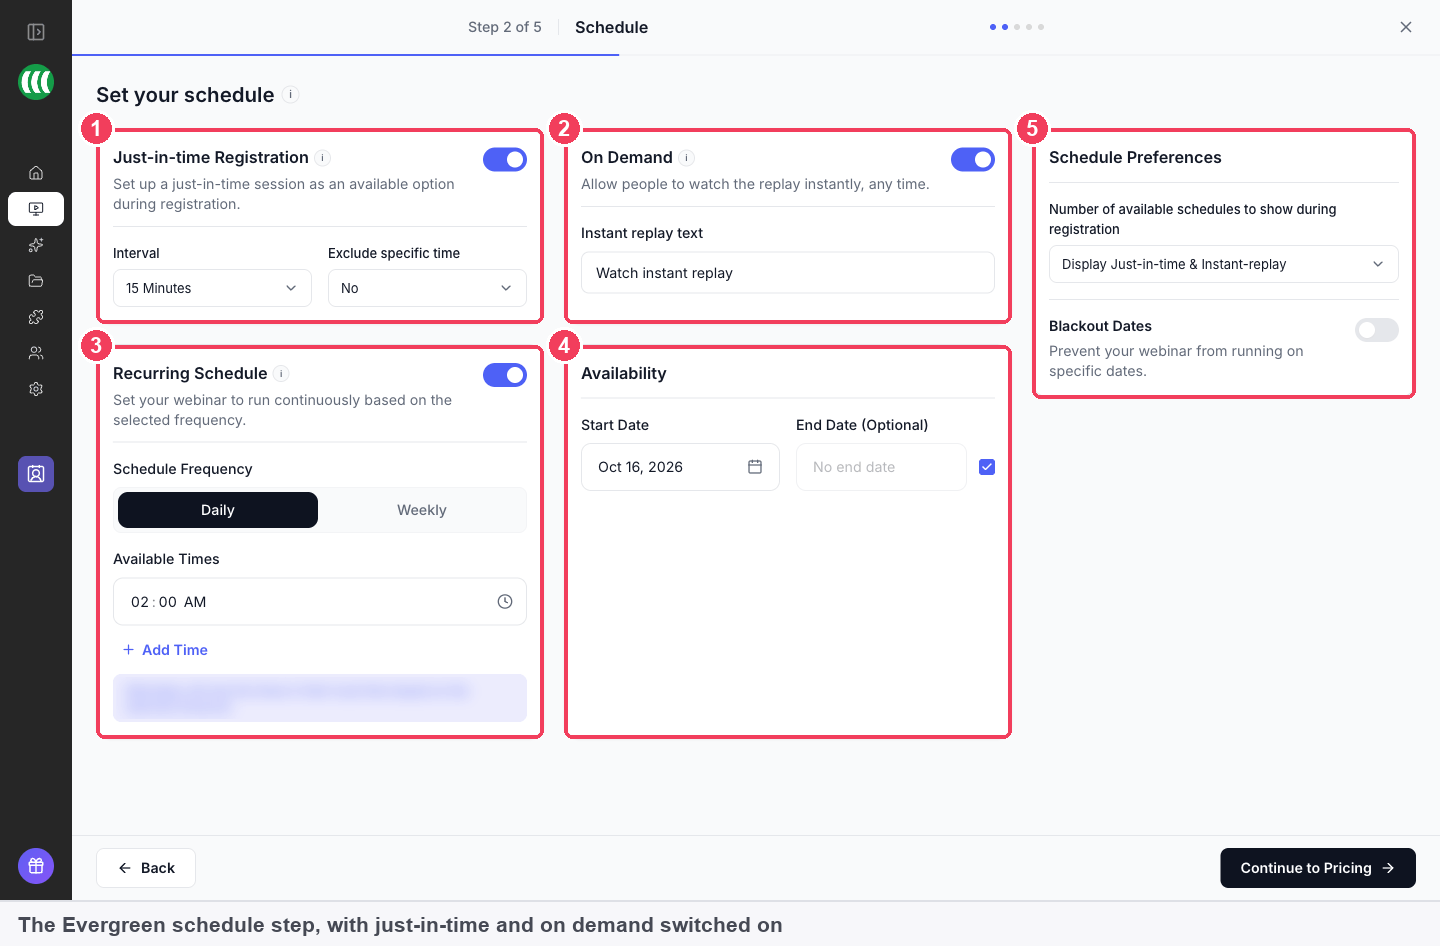Open the Display Just-in-time & Instant-replay dropdown
The height and width of the screenshot is (946, 1440).
1224,264
